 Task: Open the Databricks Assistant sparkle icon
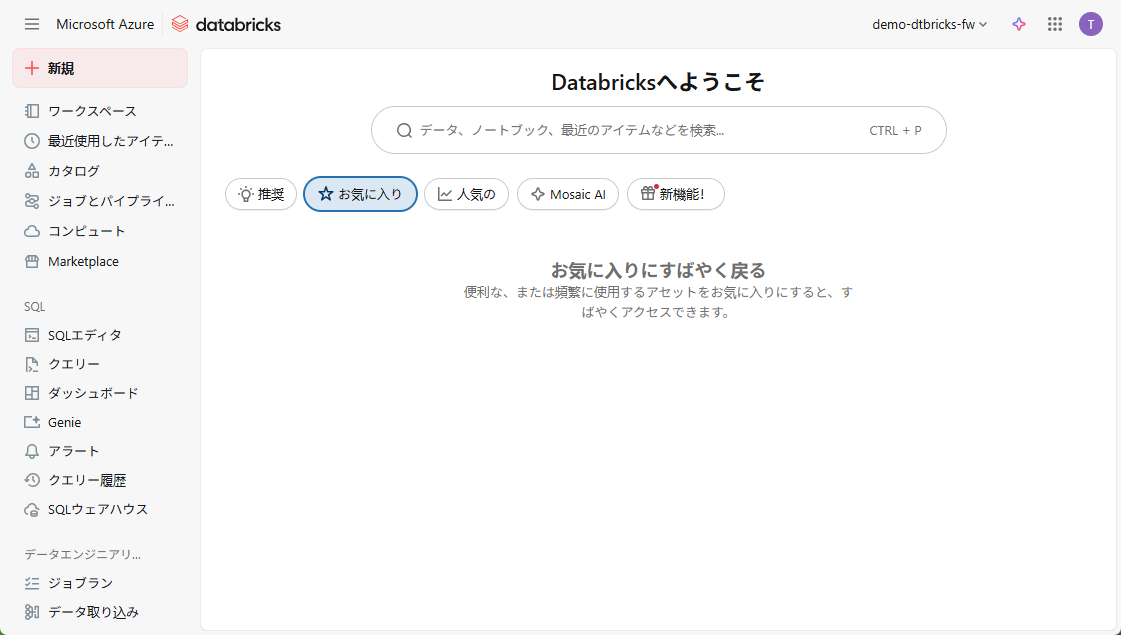pos(1019,24)
